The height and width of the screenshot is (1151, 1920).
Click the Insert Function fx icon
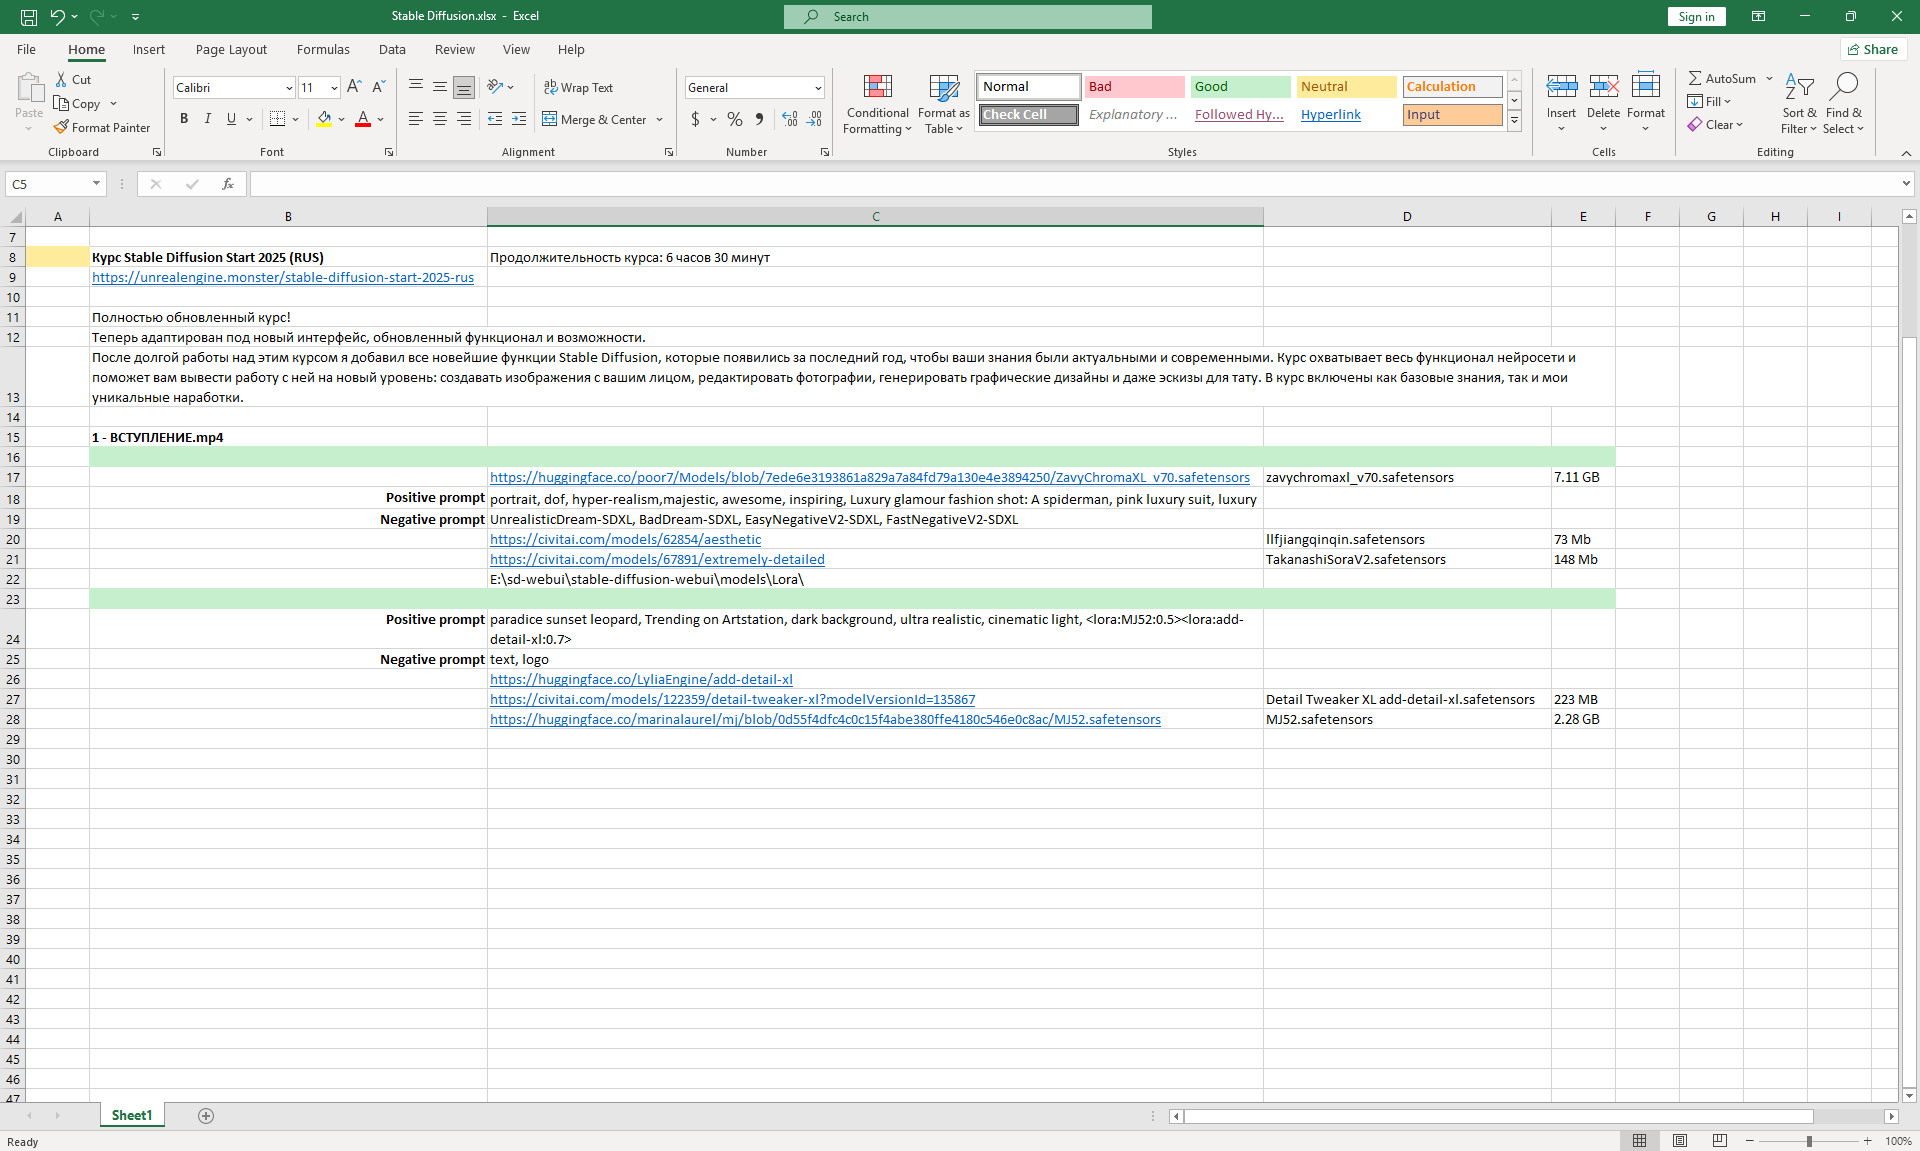pos(228,184)
